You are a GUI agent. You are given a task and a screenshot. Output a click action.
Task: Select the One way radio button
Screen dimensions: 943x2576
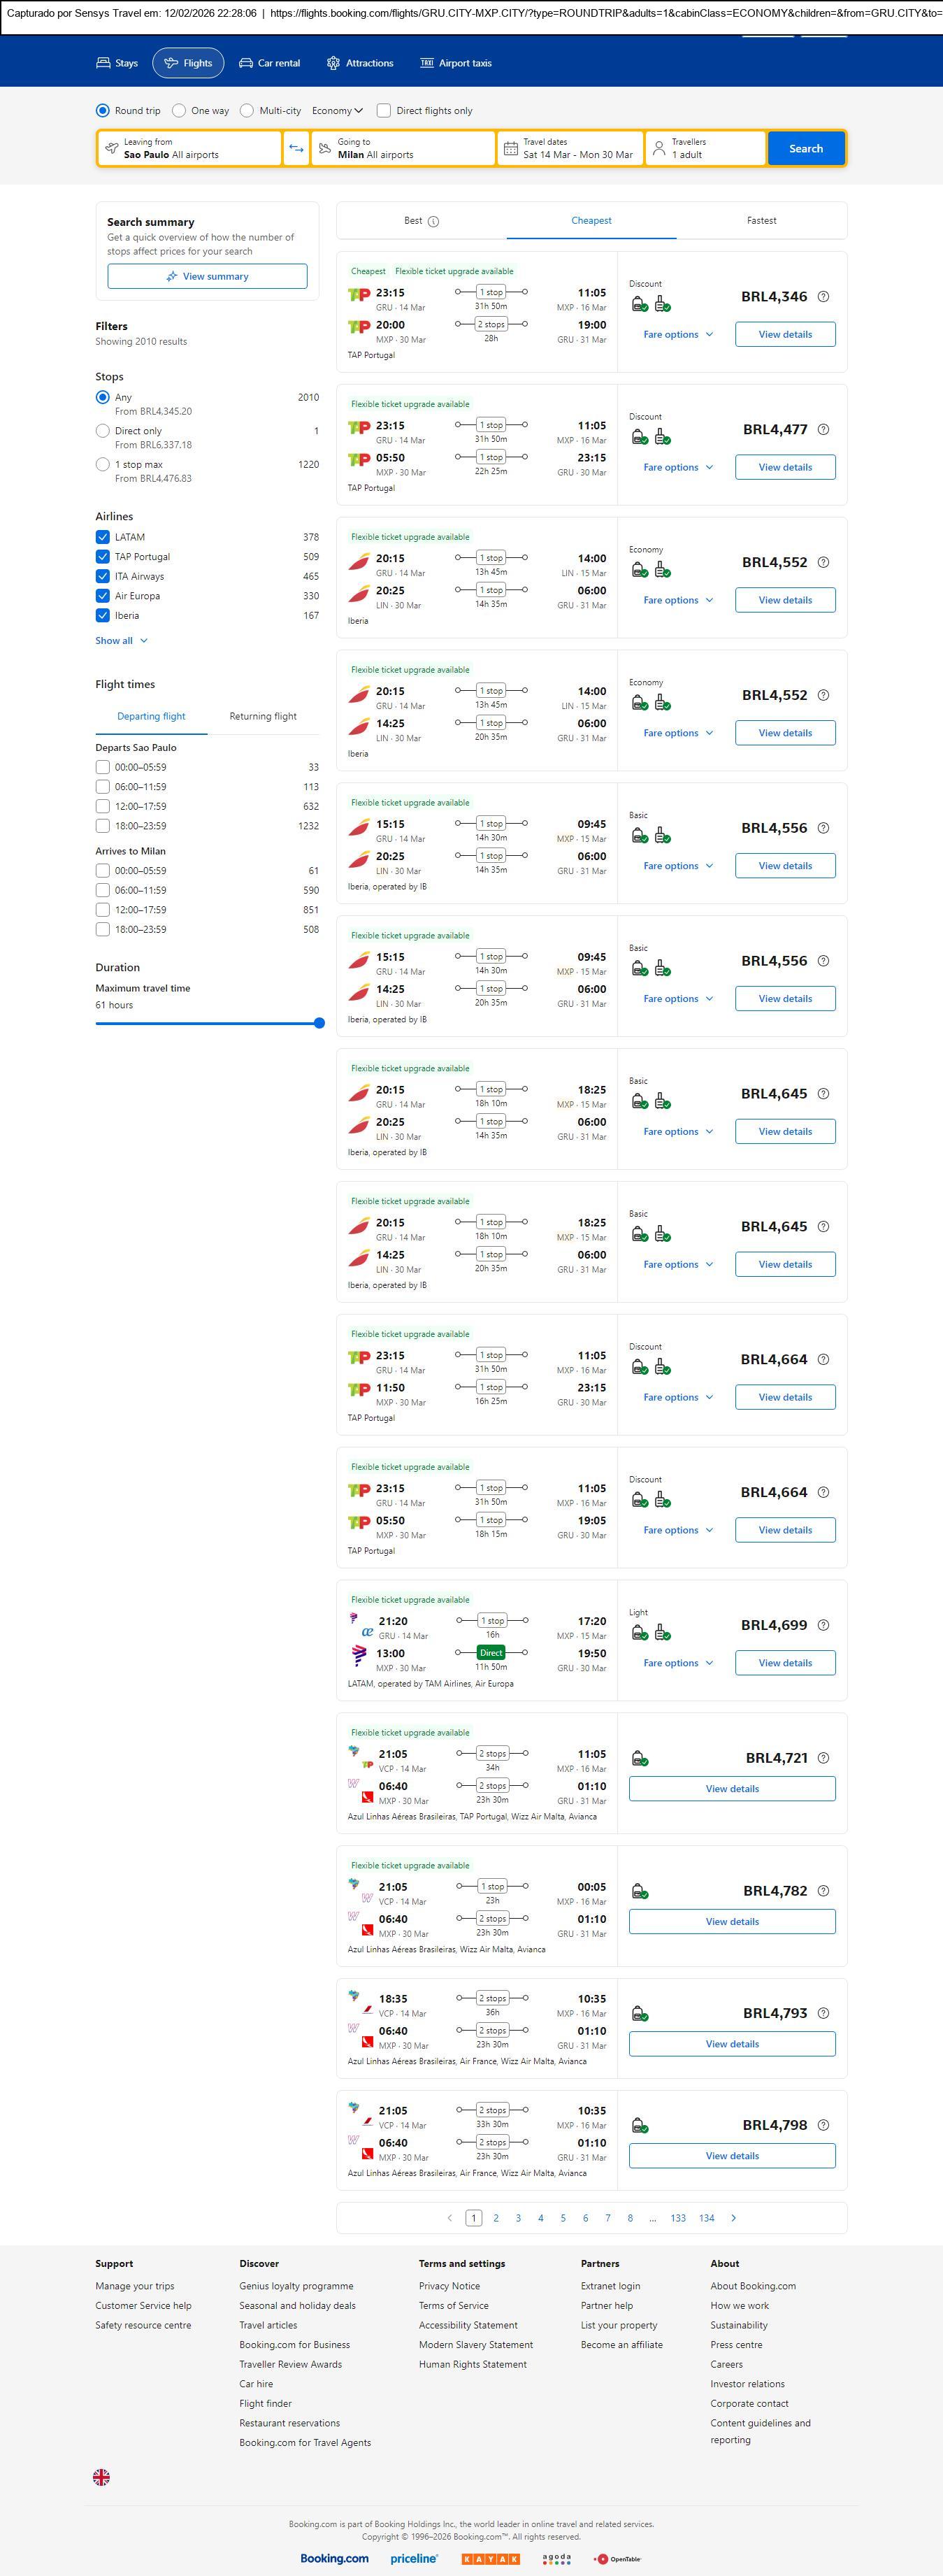pos(179,111)
